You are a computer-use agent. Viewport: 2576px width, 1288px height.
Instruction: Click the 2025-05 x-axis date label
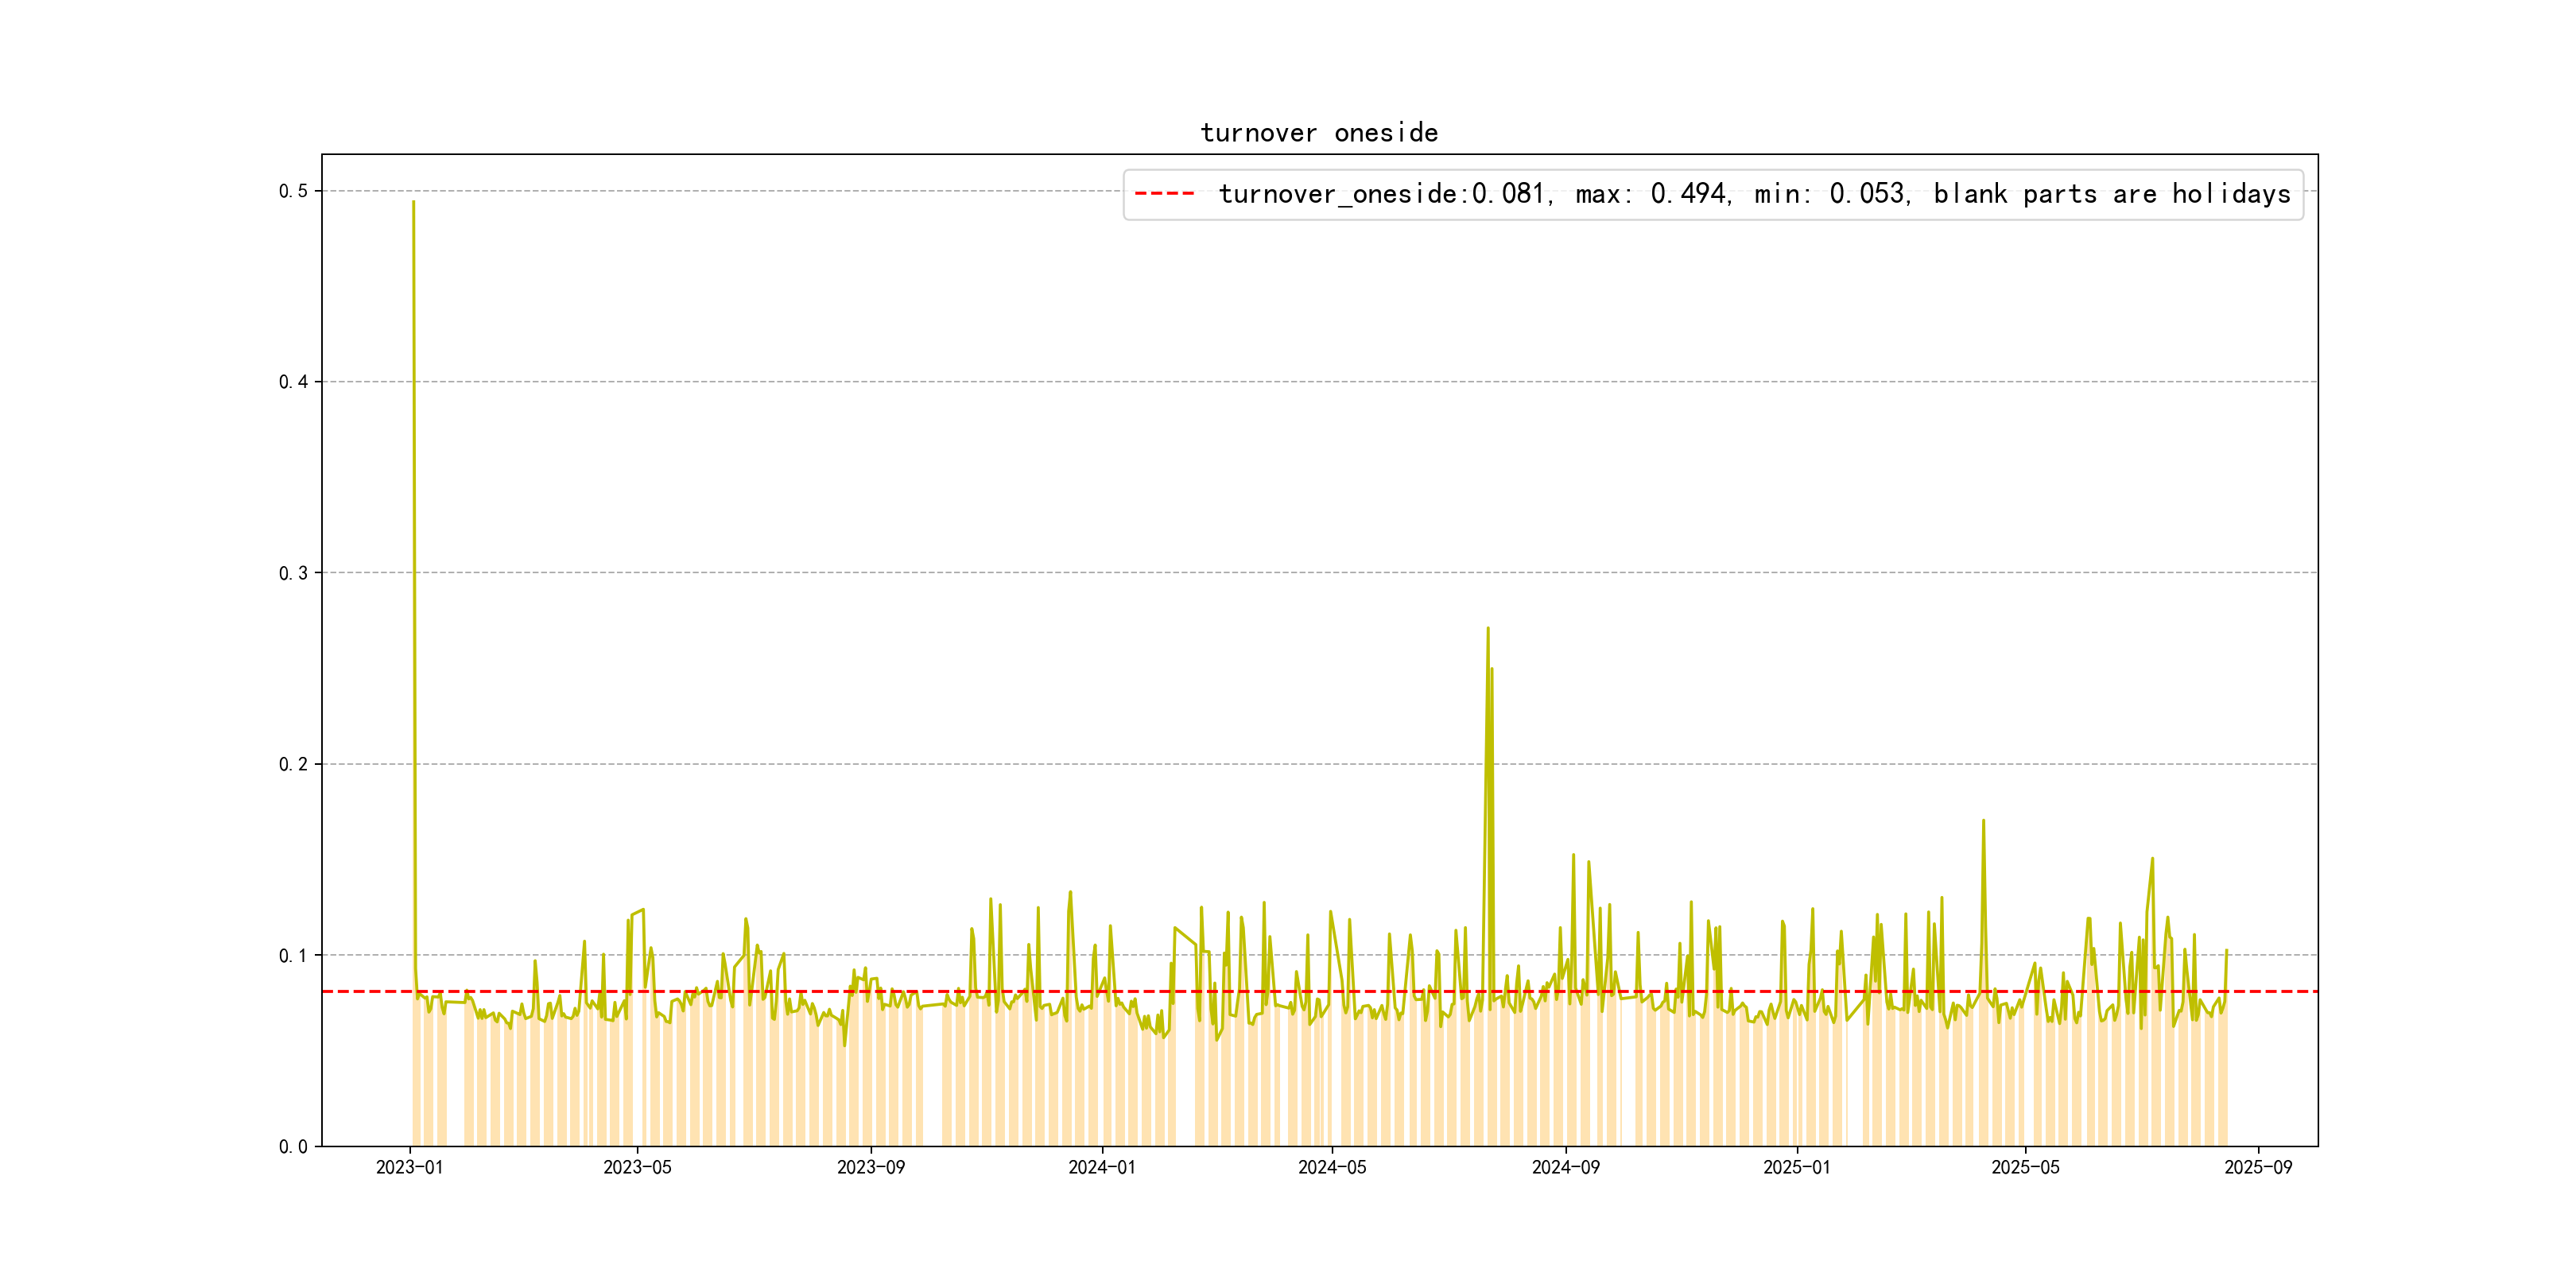(x=2025, y=1167)
